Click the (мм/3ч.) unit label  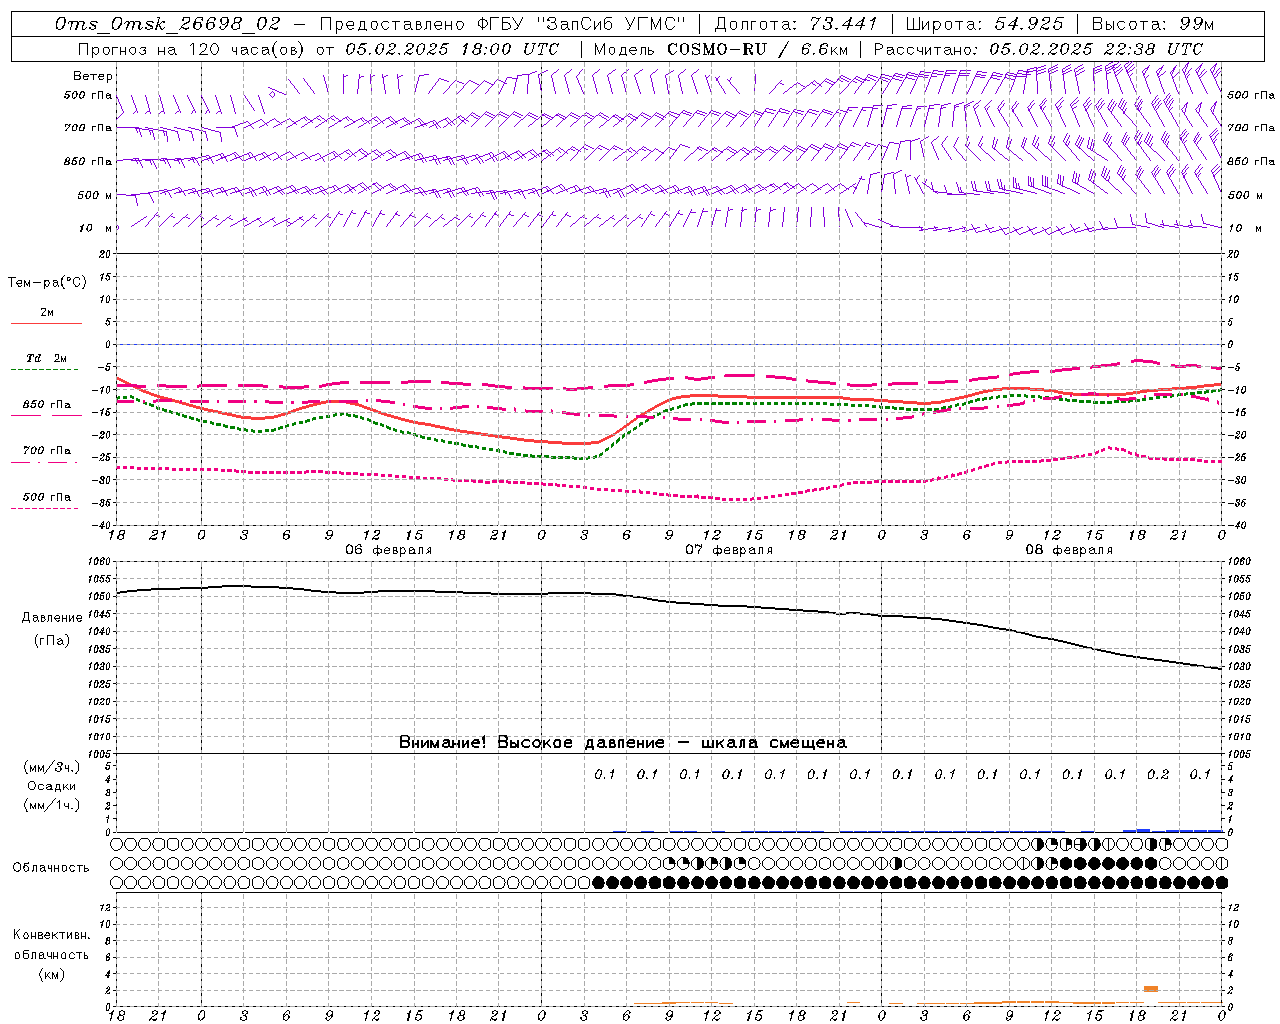pos(52,767)
